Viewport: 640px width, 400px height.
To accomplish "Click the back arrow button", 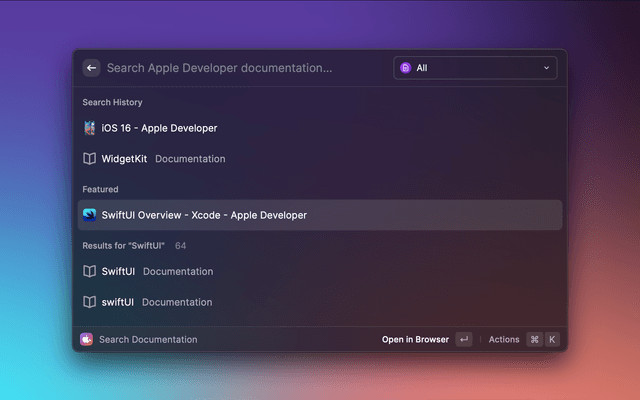I will tap(92, 68).
